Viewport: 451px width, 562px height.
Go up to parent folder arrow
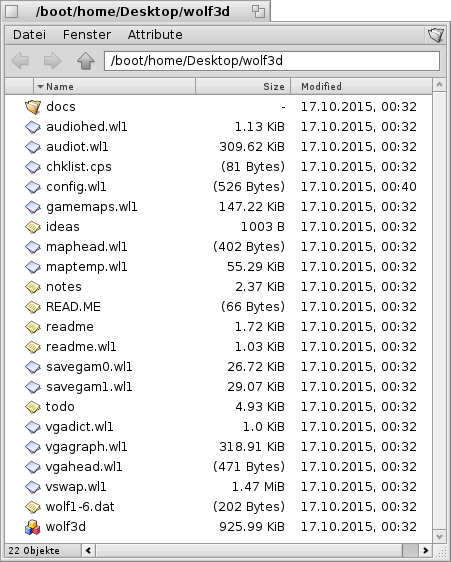click(x=85, y=61)
